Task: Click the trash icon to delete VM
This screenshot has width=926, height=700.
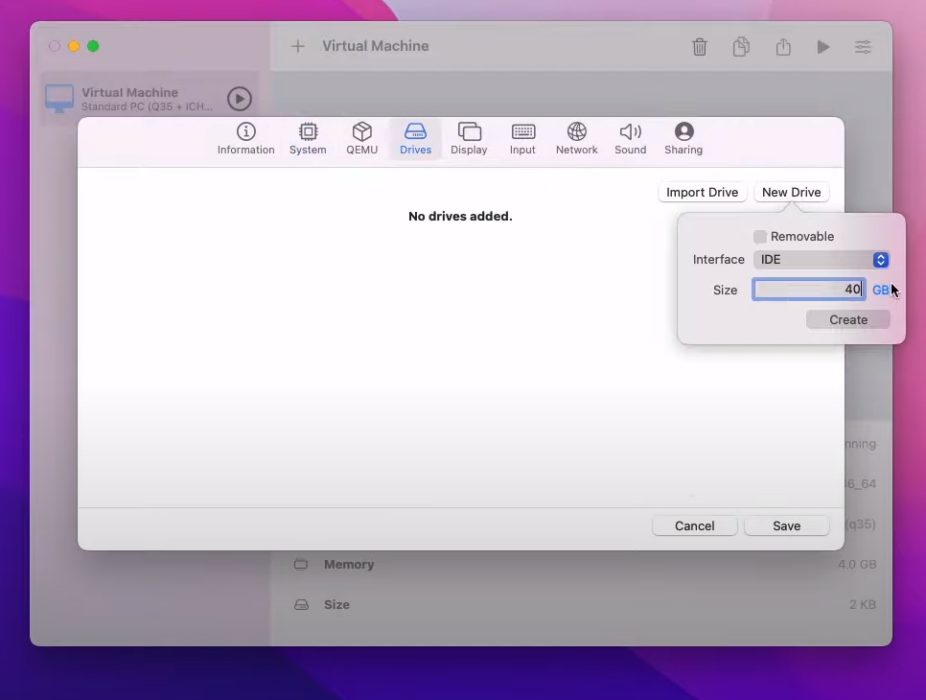Action: (700, 47)
